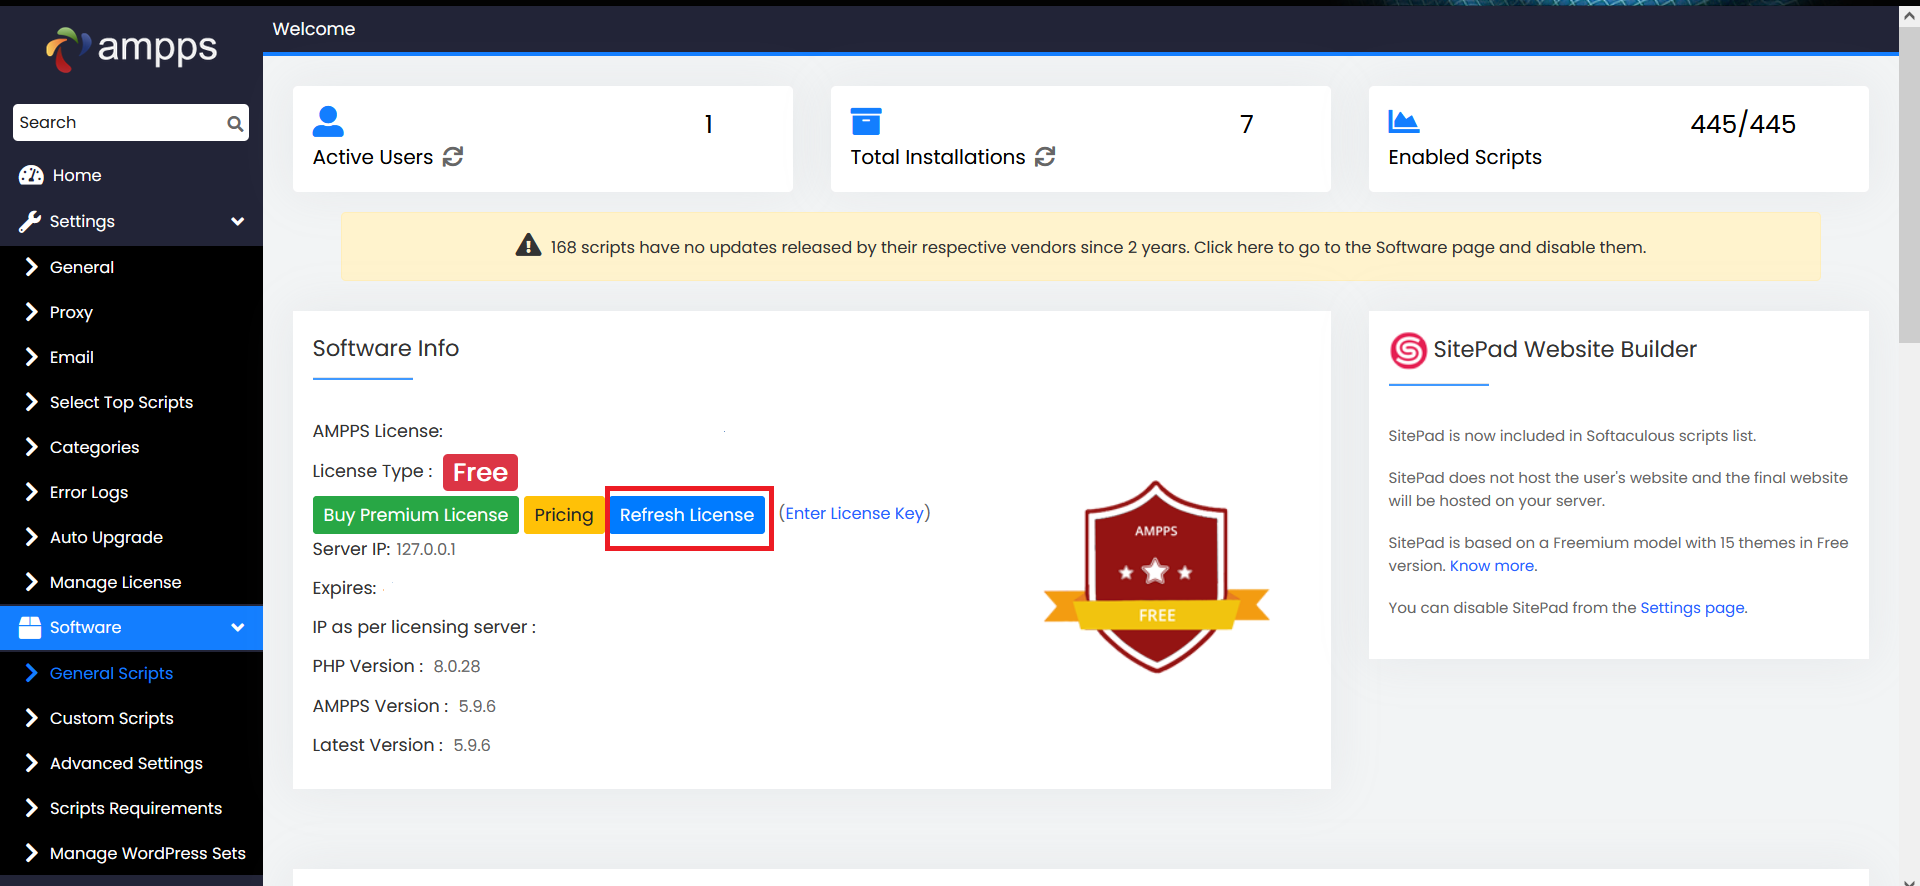Click the Software Info heading
1920x886 pixels.
(386, 348)
